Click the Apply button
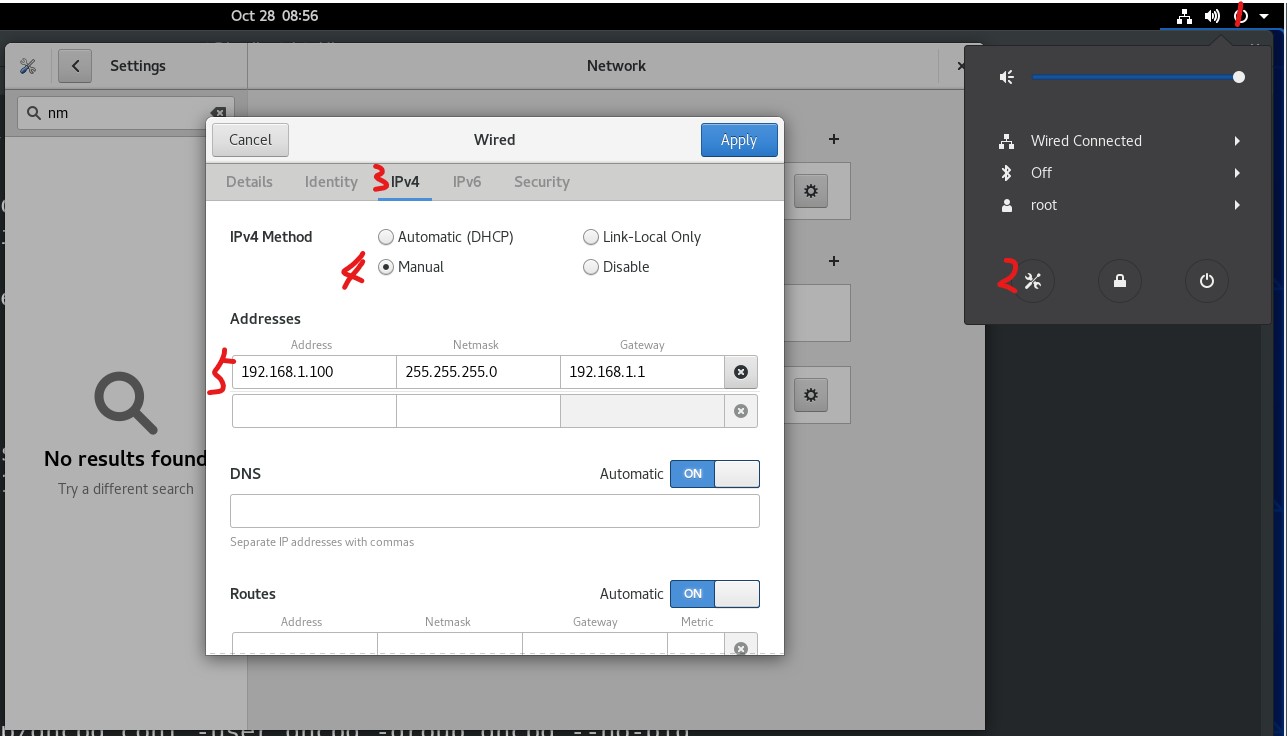Screen dimensions: 1287x736 [738, 140]
